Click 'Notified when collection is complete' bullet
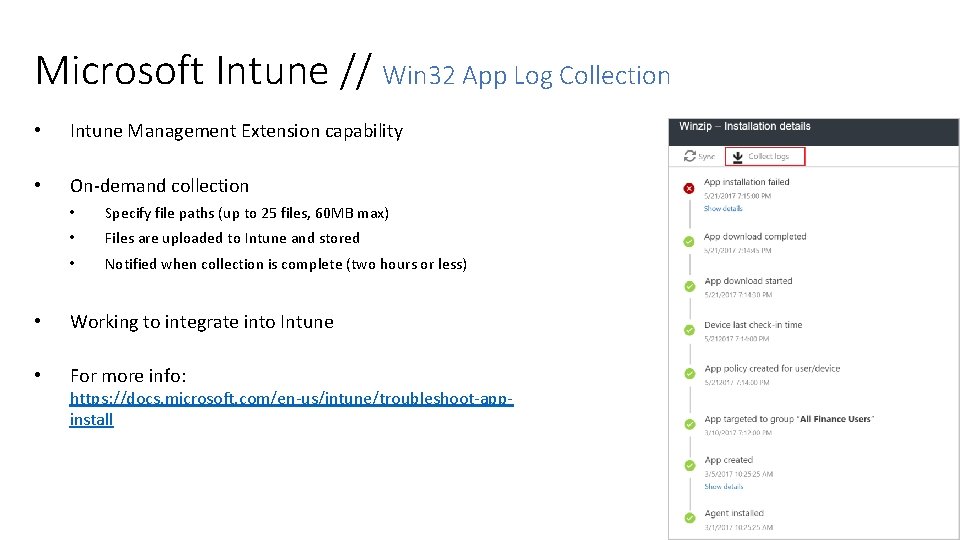 pos(286,264)
